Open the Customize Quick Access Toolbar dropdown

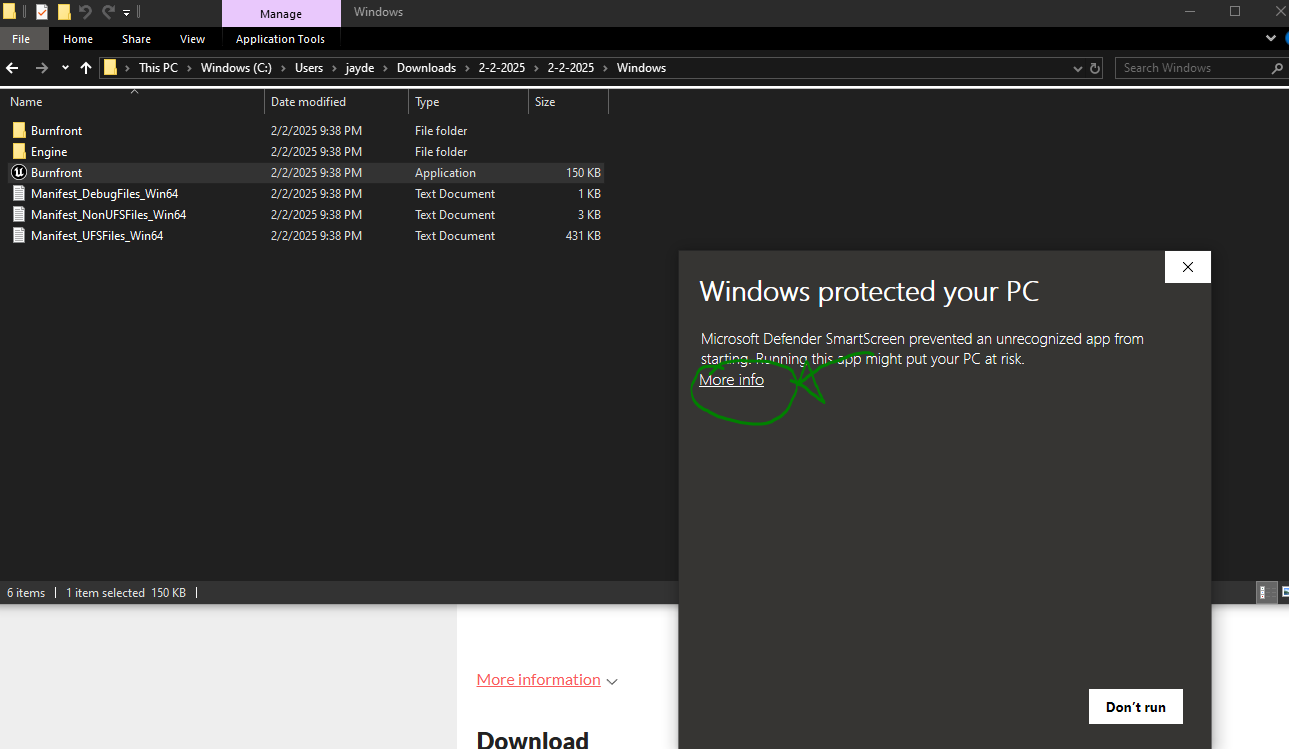pos(126,13)
